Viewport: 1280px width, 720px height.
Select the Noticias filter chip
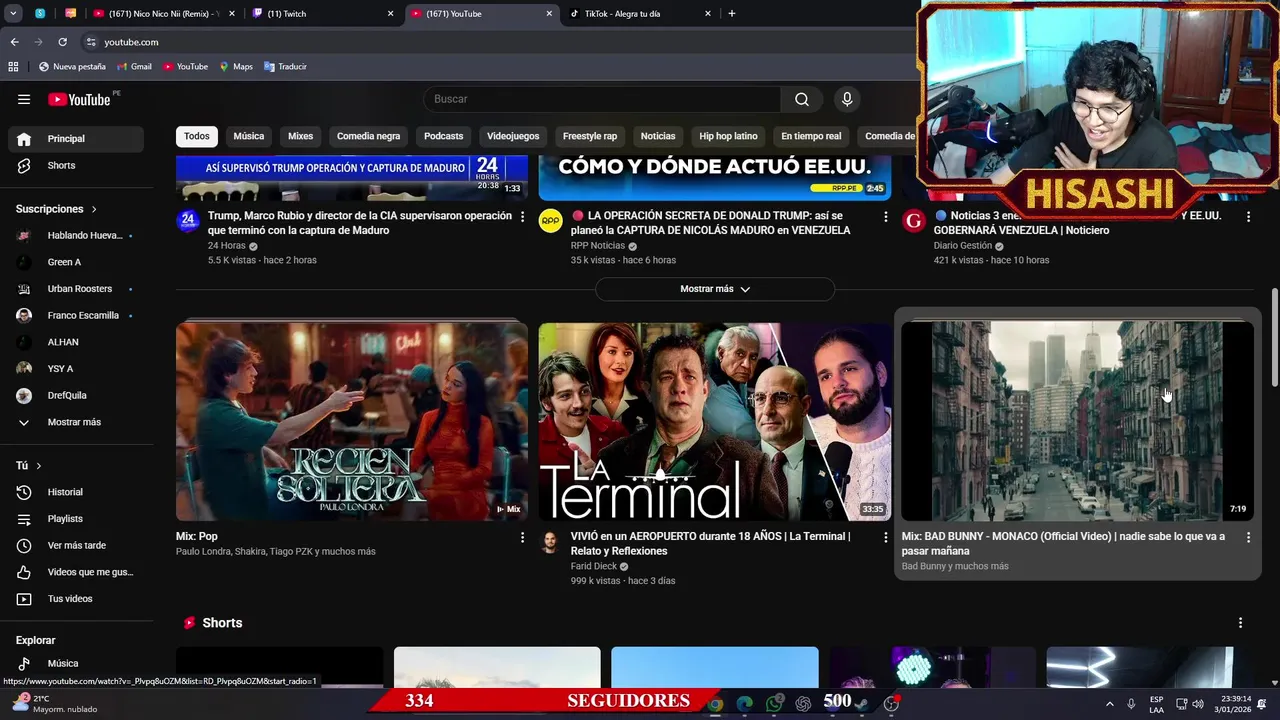click(658, 136)
